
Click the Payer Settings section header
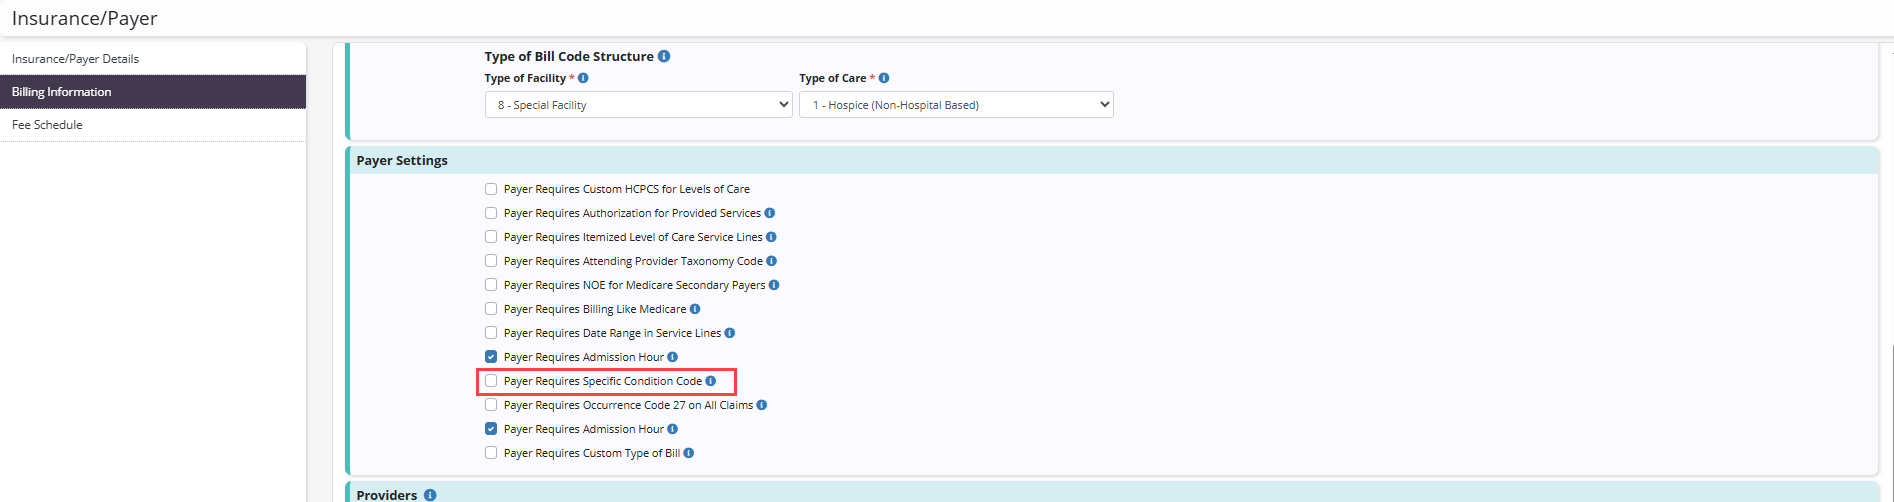tap(402, 160)
